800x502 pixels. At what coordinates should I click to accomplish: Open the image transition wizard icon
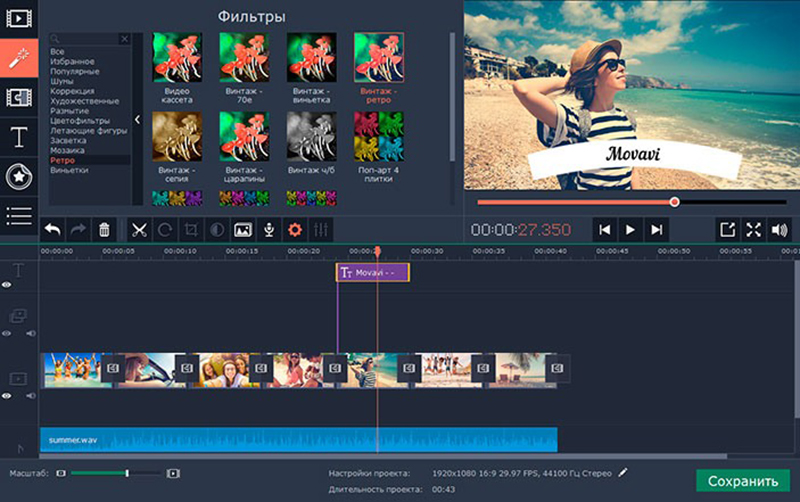[x=243, y=230]
